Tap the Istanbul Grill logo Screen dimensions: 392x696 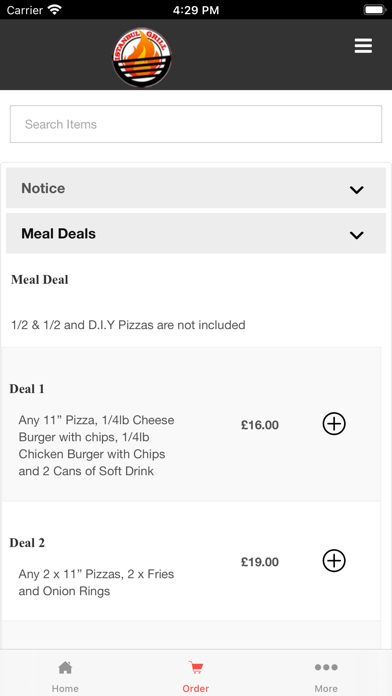pos(142,58)
